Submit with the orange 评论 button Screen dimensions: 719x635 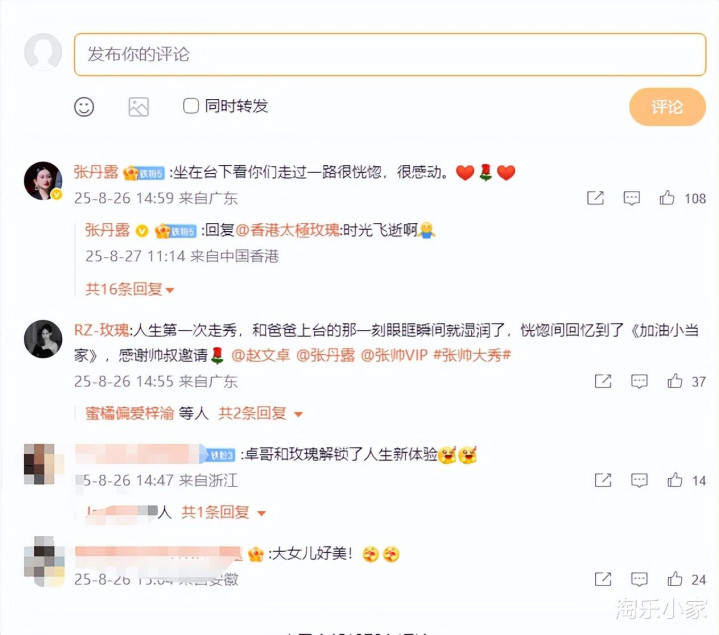click(667, 107)
